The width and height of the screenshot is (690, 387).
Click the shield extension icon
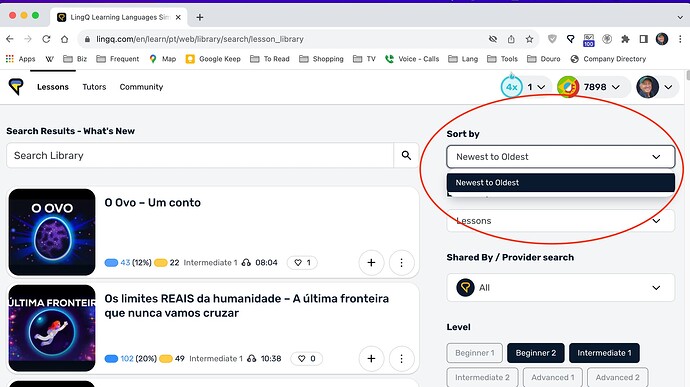click(552, 39)
